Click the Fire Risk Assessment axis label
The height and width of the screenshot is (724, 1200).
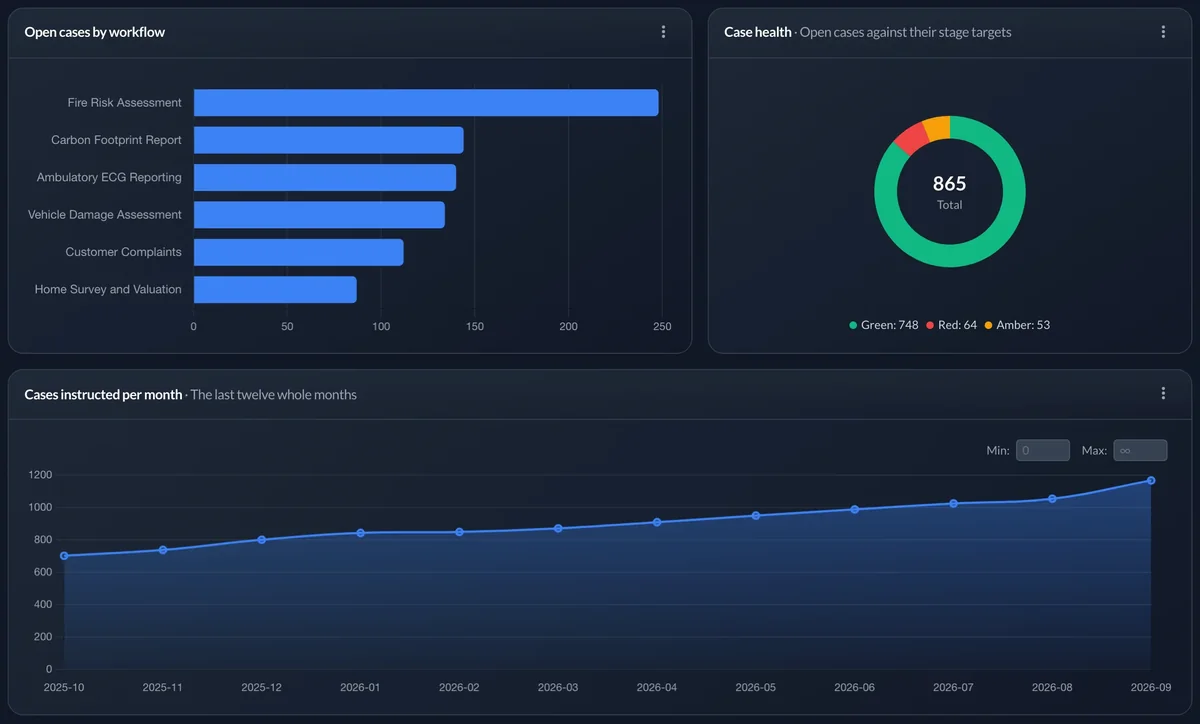[125, 103]
